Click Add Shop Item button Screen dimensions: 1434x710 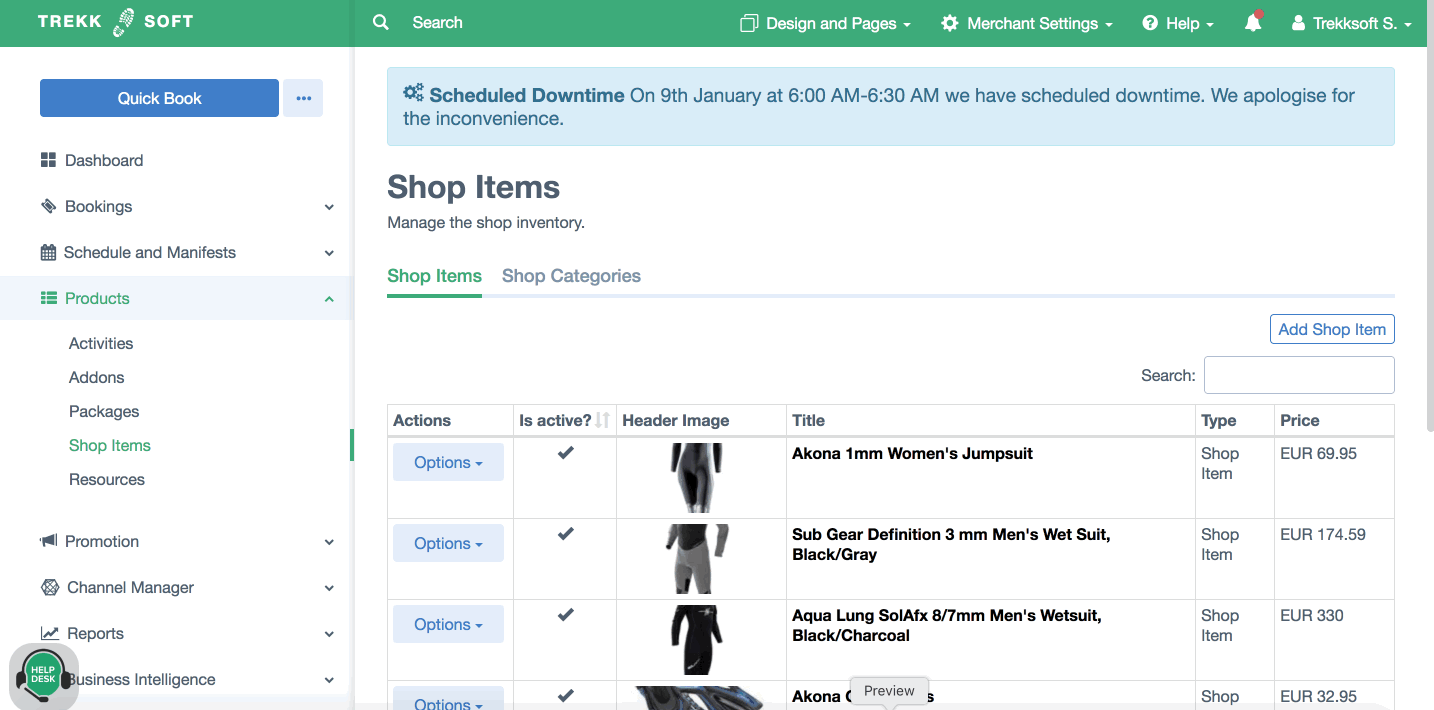1332,329
